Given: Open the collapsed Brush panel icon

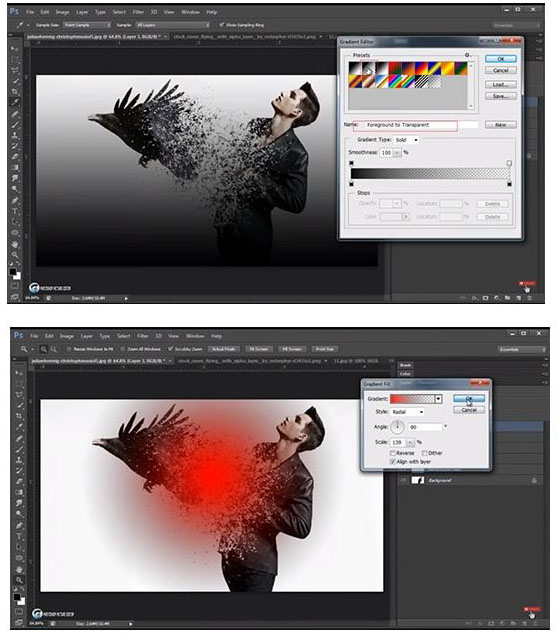Looking at the screenshot, I should (x=405, y=365).
